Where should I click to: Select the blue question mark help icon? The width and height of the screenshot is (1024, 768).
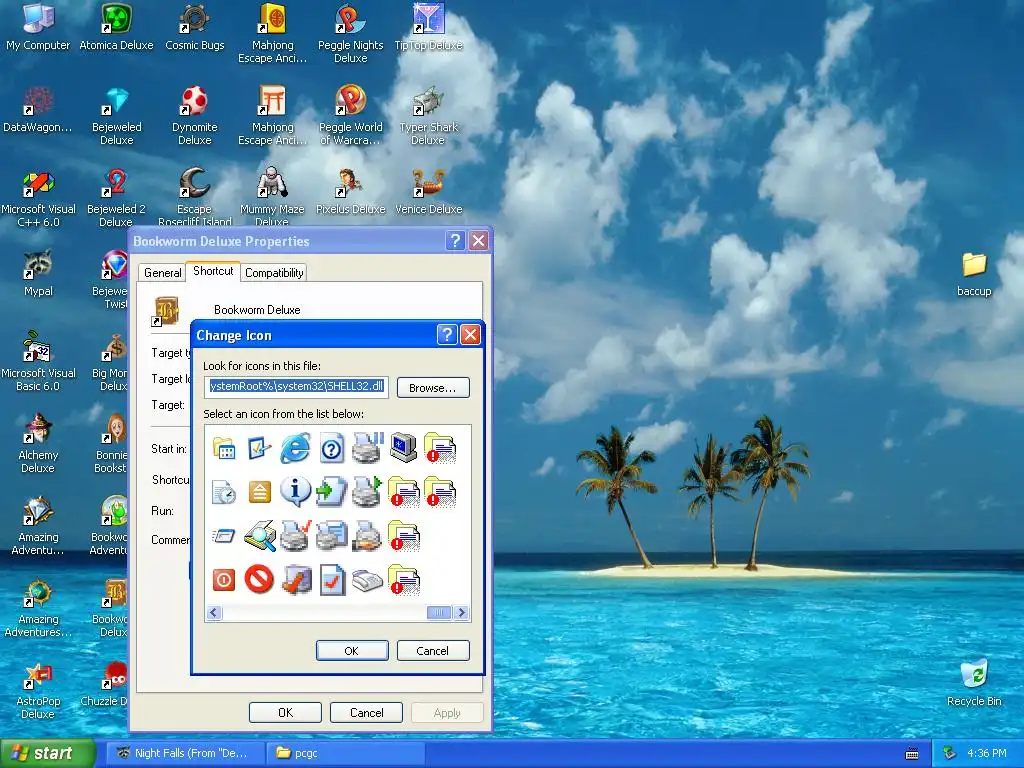[332, 449]
